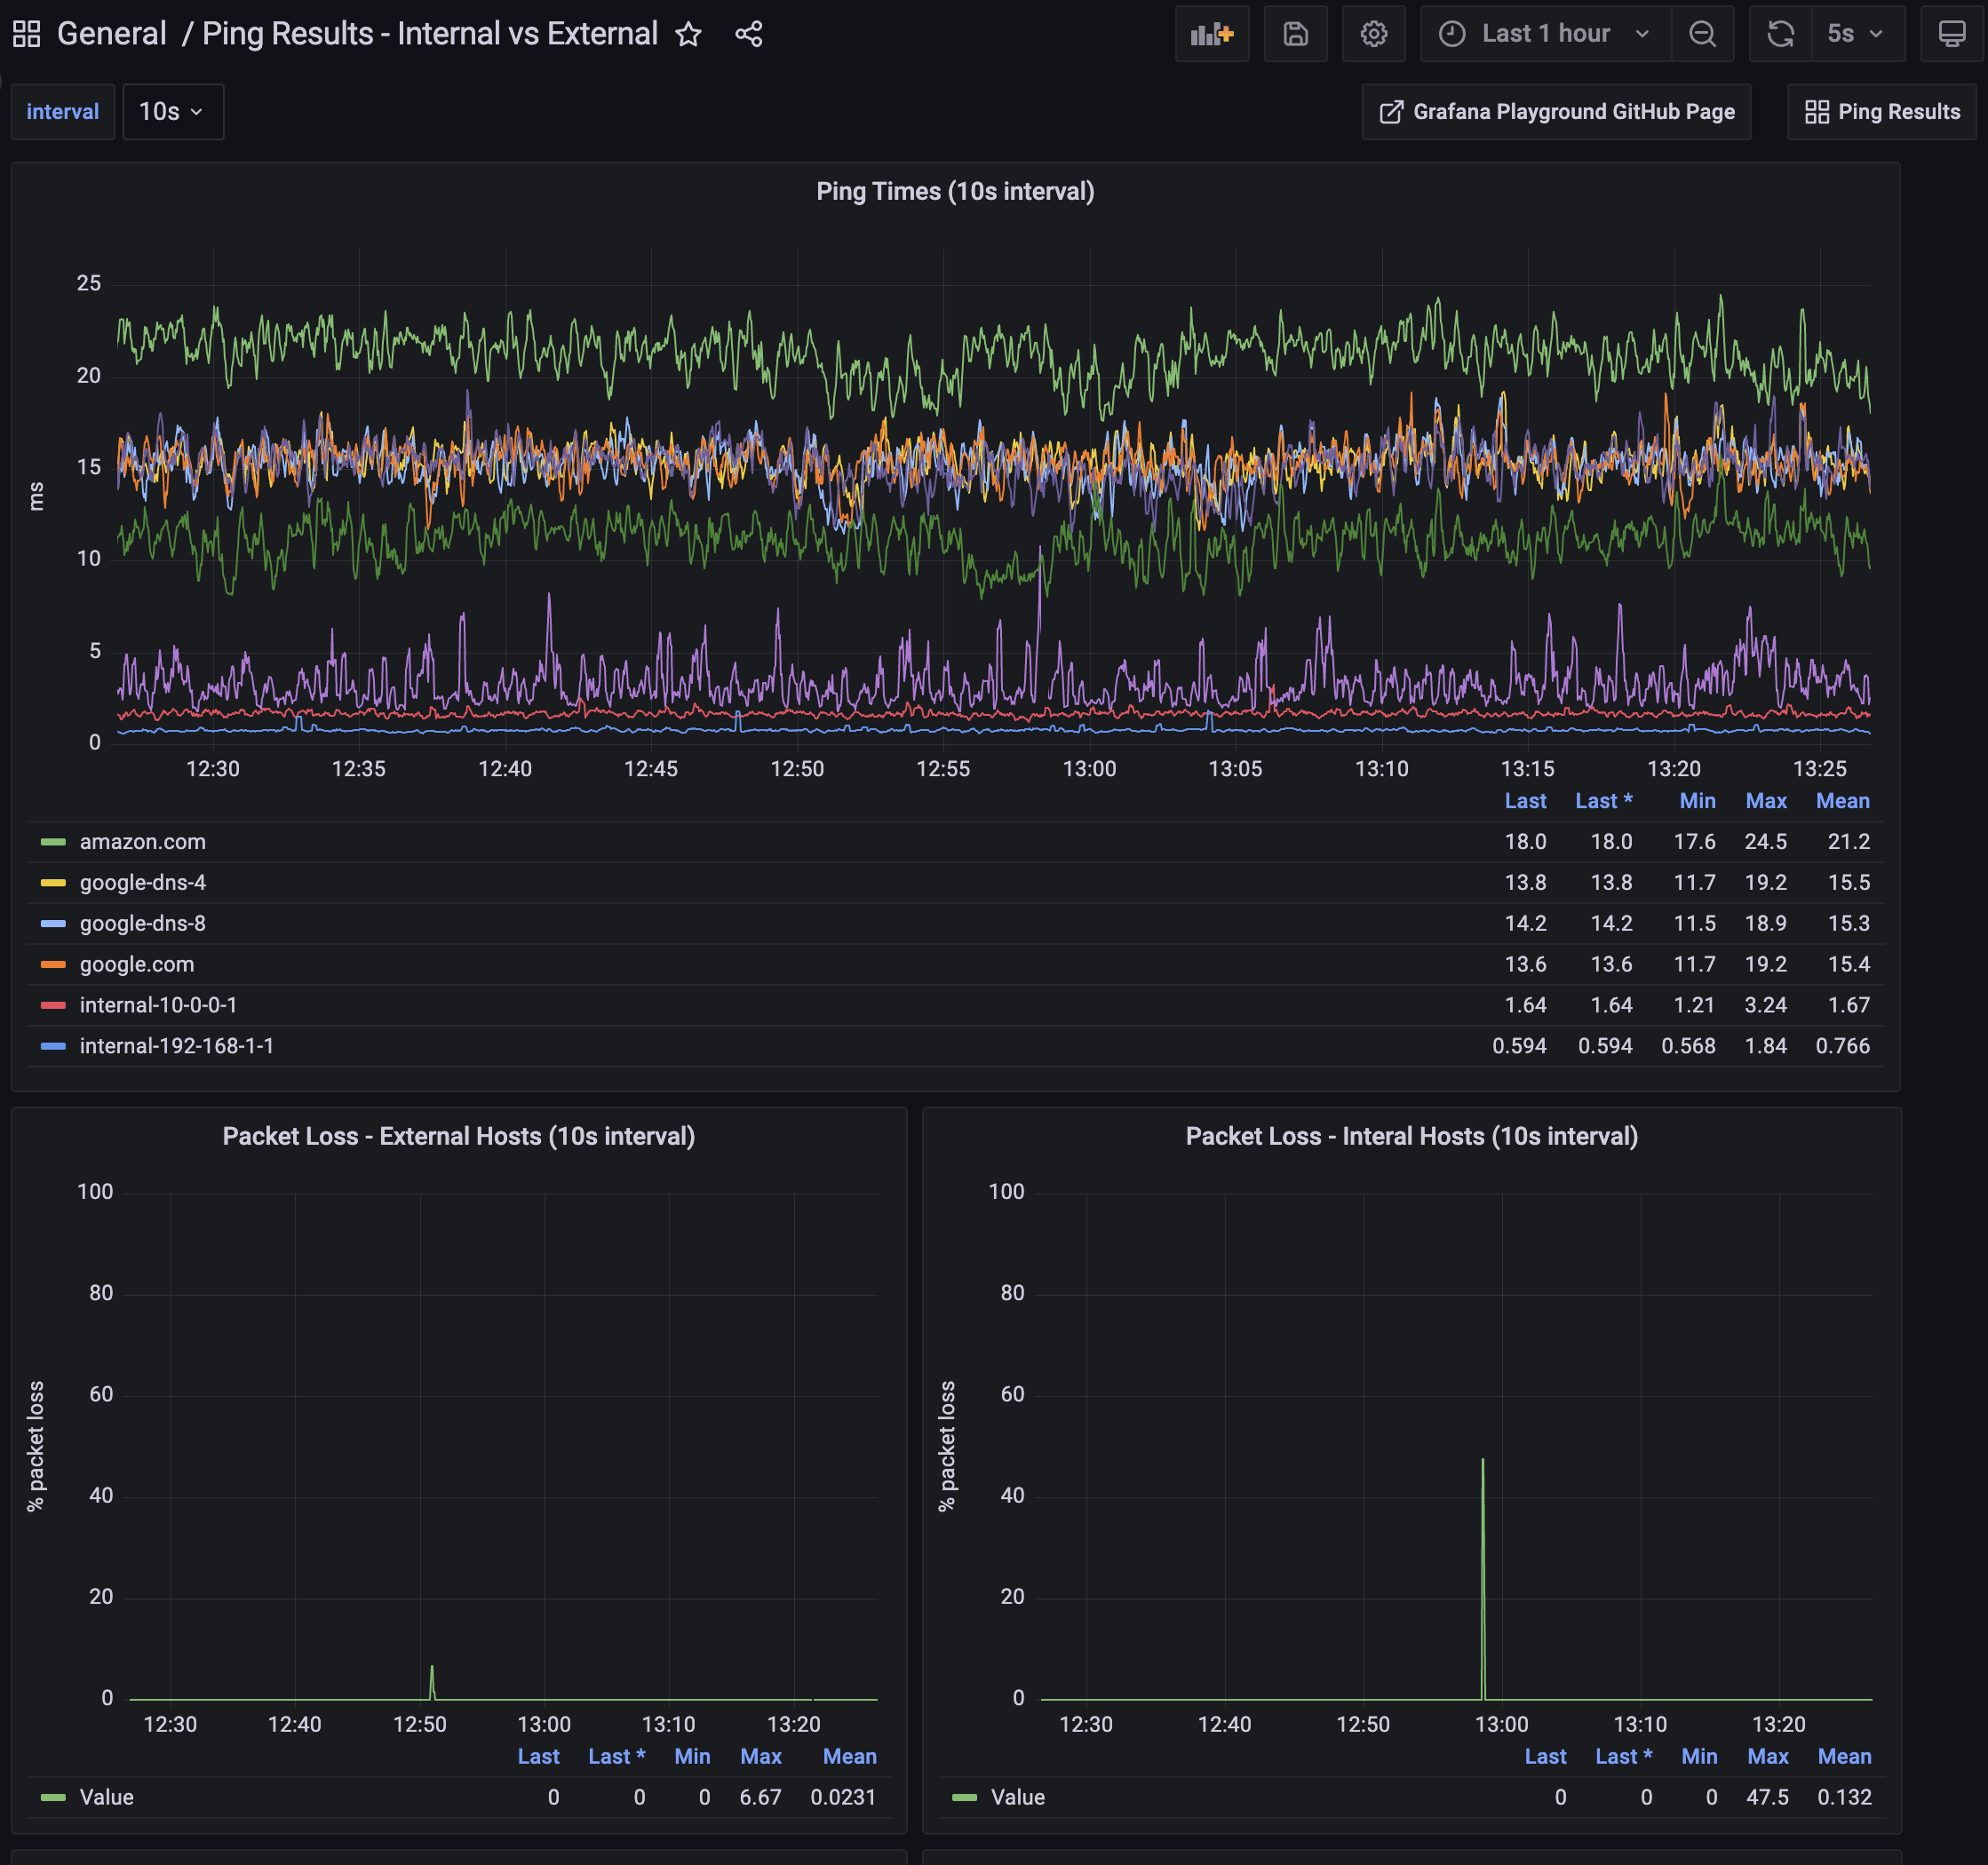Open the 10s interval dropdown
The height and width of the screenshot is (1865, 1988).
coord(172,112)
